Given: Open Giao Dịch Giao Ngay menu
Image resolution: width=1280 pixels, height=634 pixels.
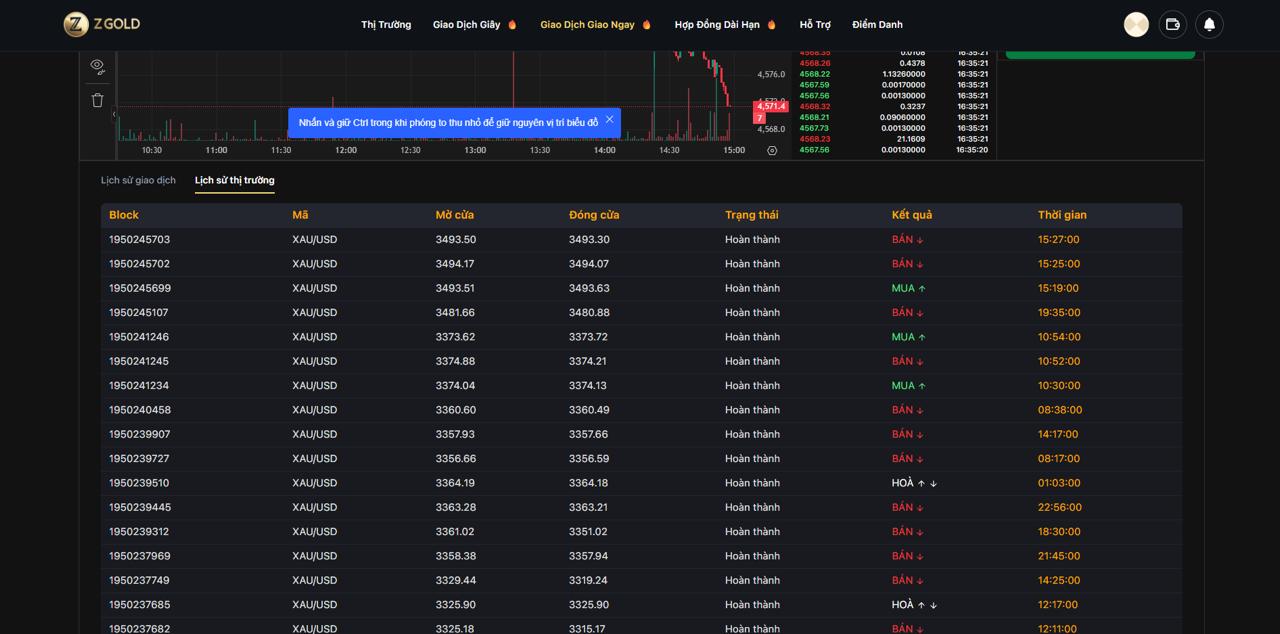Looking at the screenshot, I should [596, 25].
